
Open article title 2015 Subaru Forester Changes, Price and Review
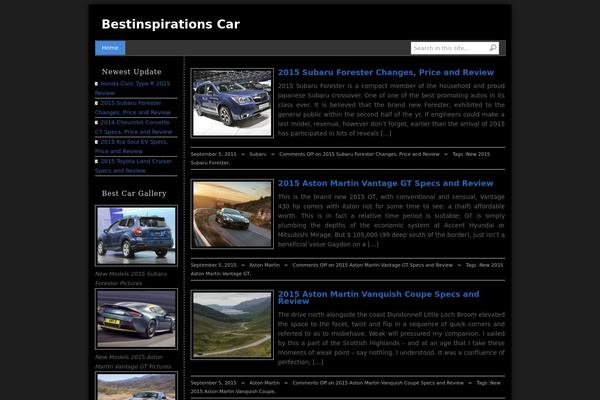[386, 72]
